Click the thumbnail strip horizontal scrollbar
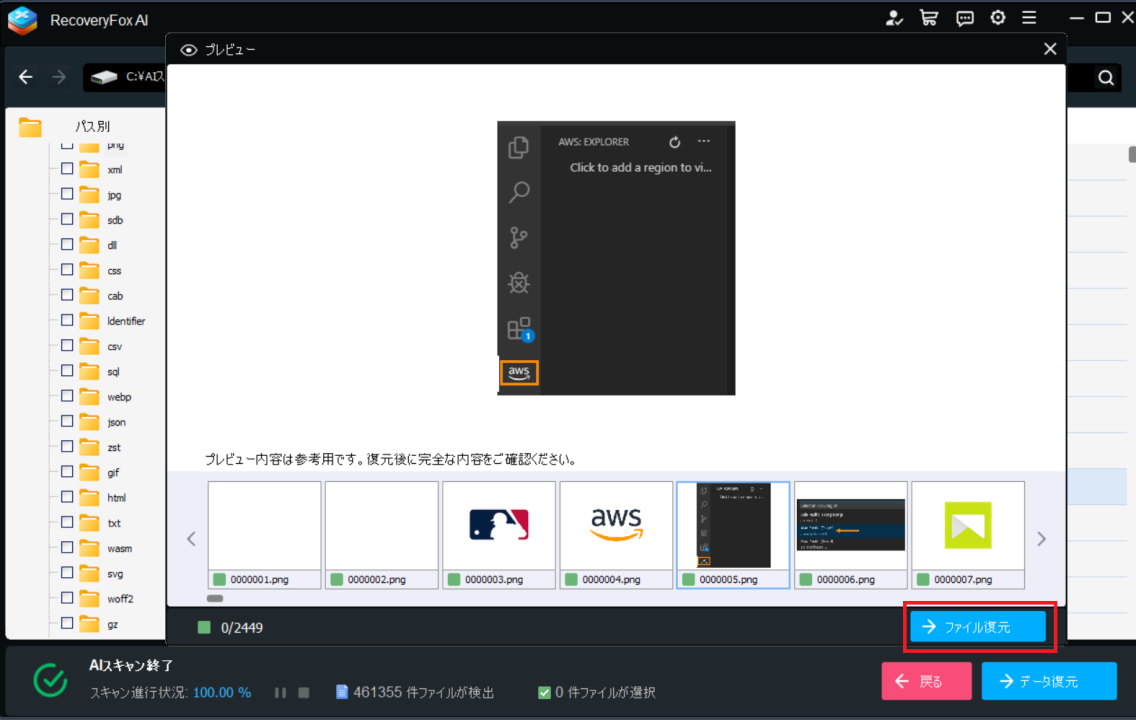This screenshot has height=720, width=1136. click(x=215, y=598)
